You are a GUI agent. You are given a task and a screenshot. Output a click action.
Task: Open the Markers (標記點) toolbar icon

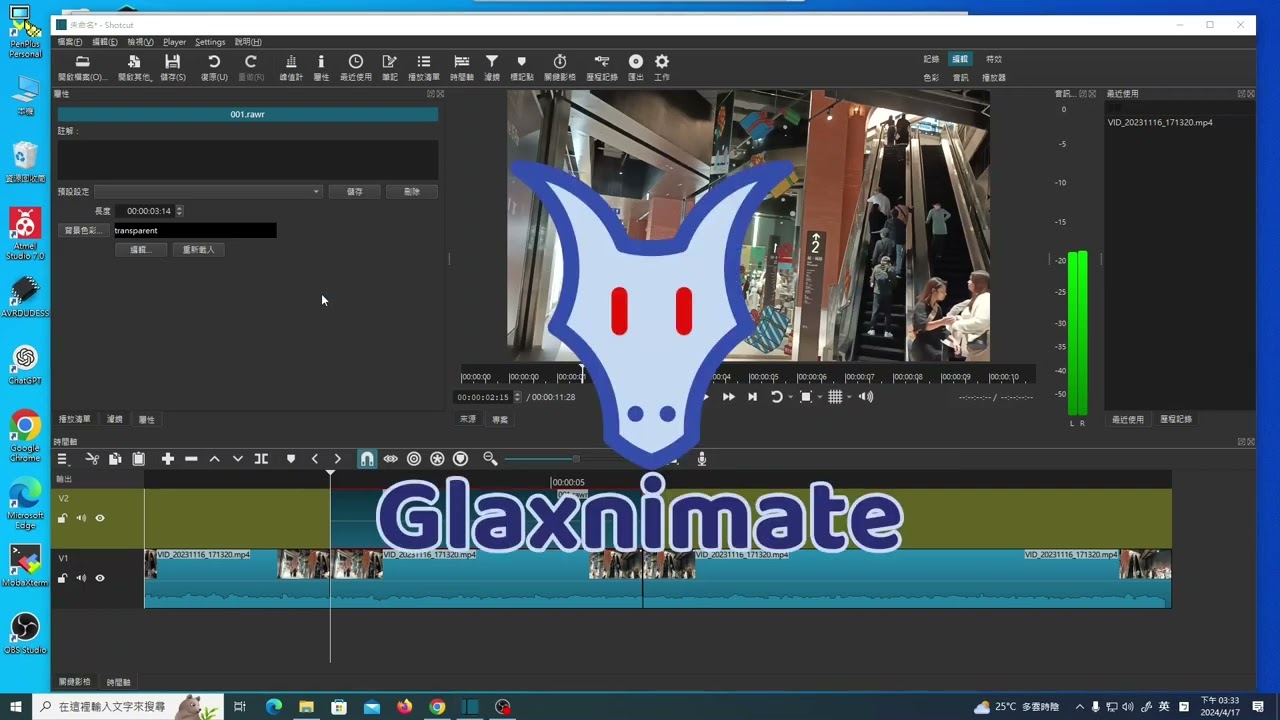[521, 62]
